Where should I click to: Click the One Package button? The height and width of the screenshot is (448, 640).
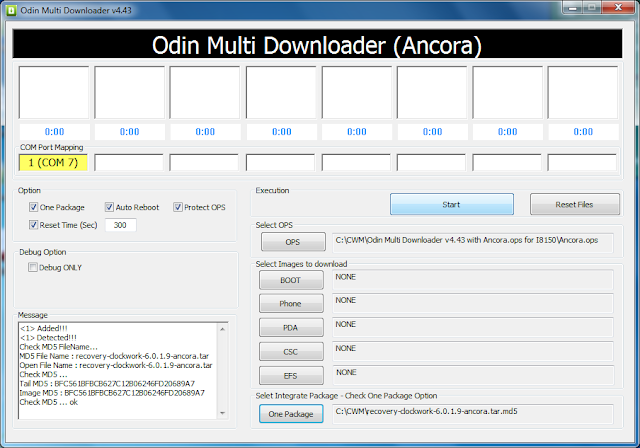click(x=291, y=414)
